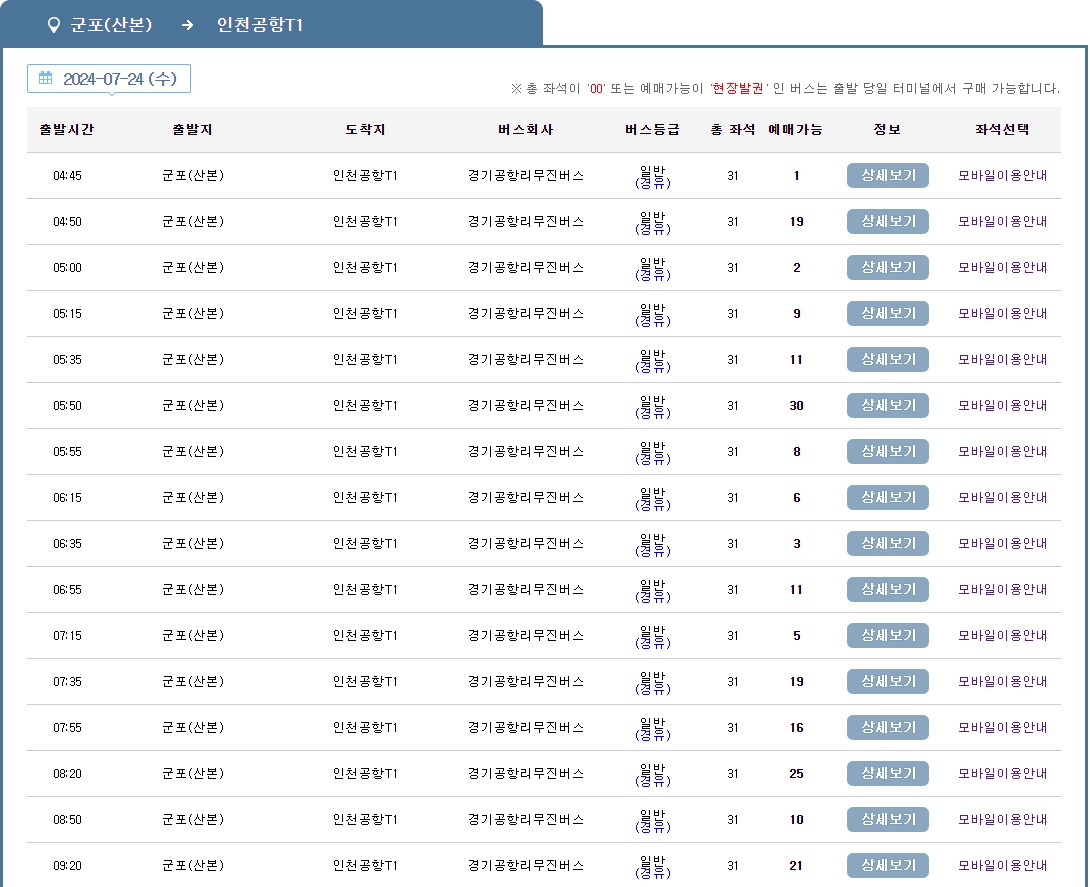Viewport: 1090px width, 887px height.
Task: Click the 예매가능 column header
Action: [795, 129]
